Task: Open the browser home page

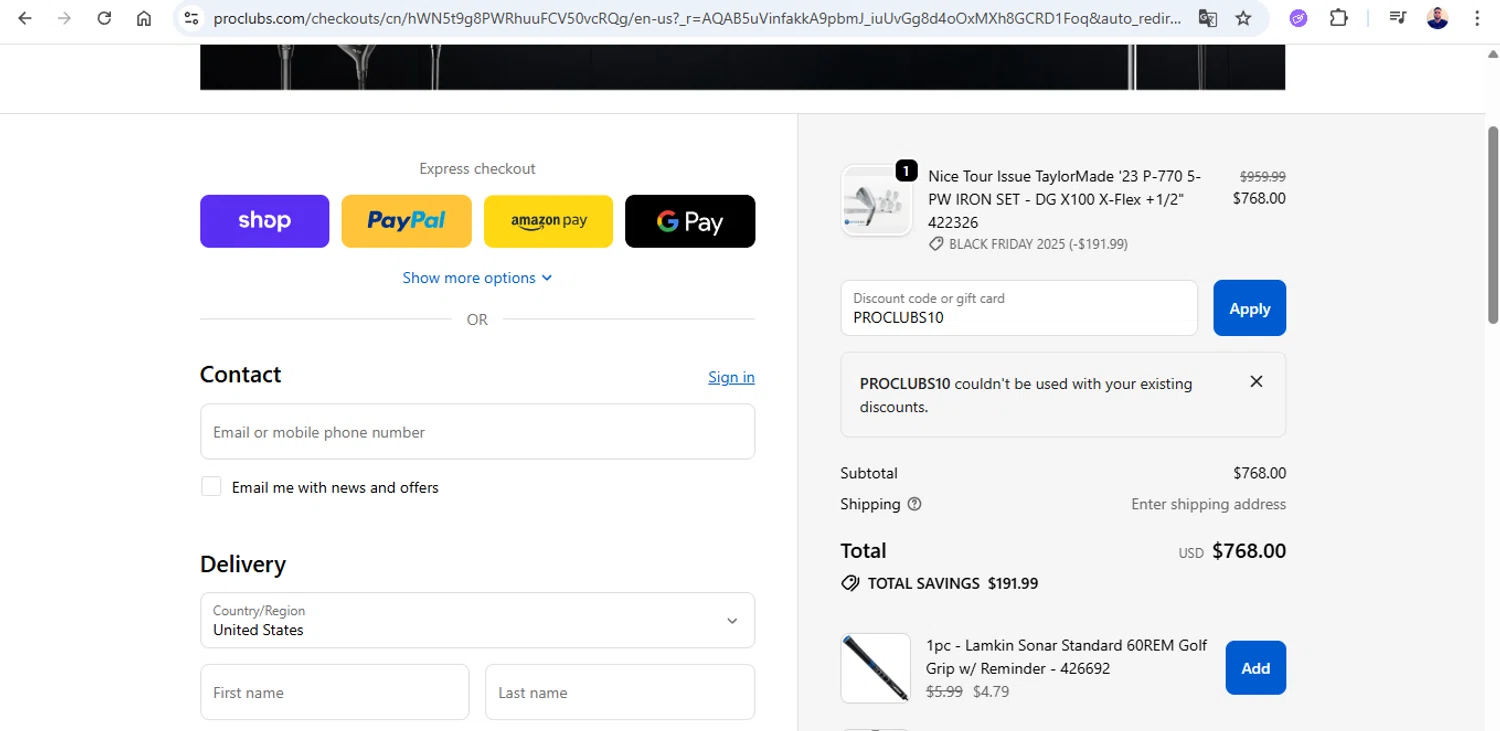Action: [x=144, y=18]
